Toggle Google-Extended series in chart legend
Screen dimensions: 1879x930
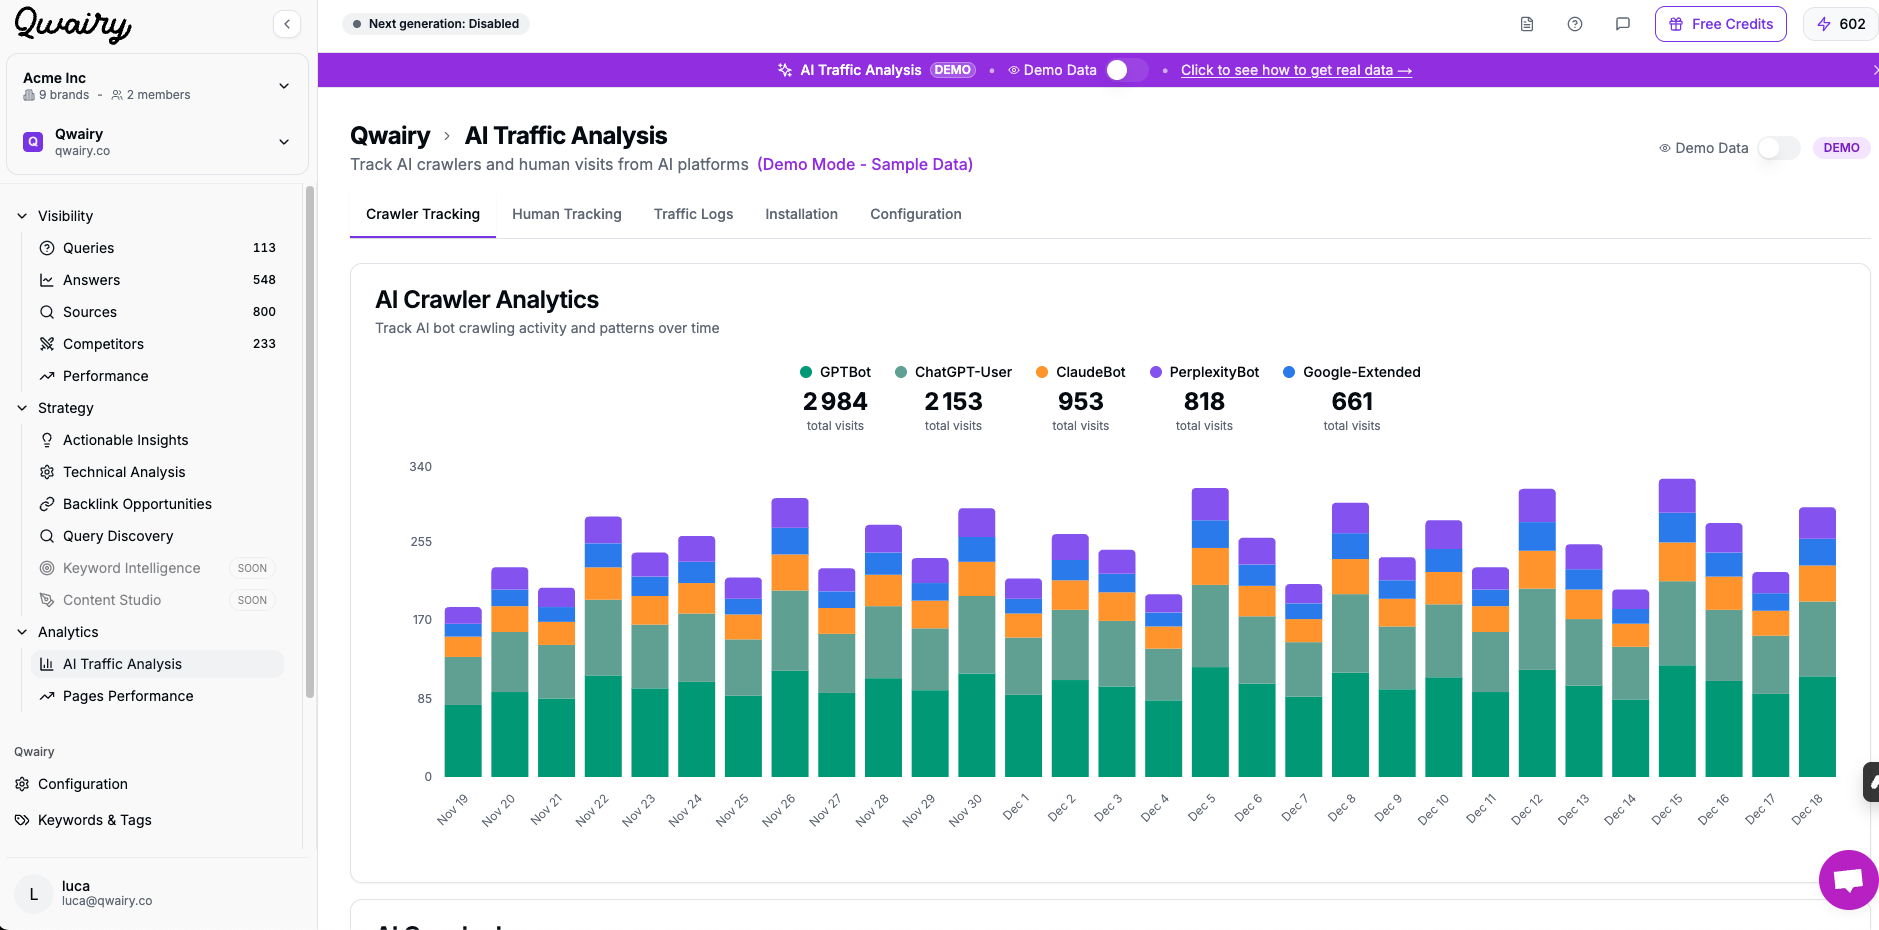(1351, 372)
